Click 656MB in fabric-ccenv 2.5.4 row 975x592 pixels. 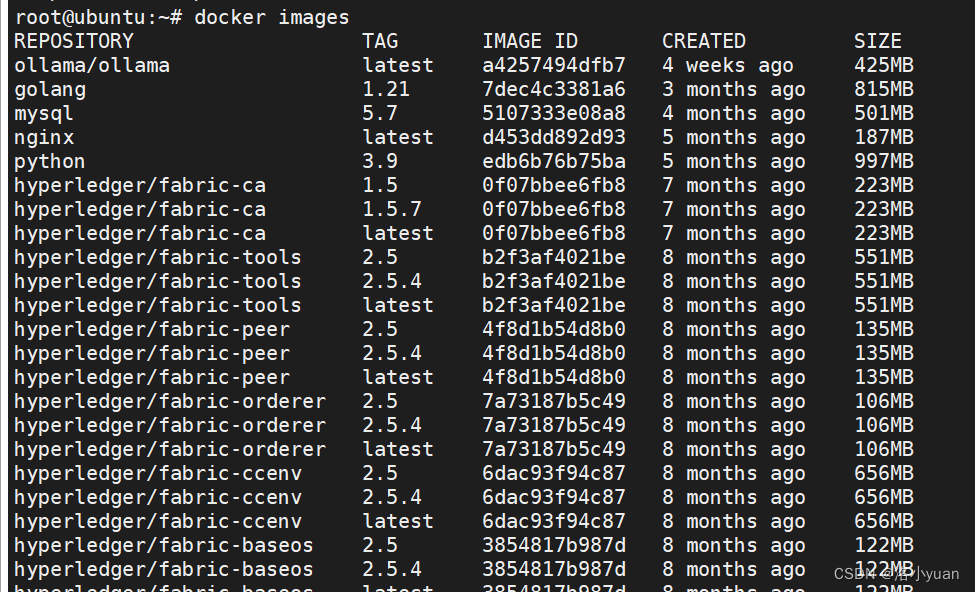click(x=884, y=497)
